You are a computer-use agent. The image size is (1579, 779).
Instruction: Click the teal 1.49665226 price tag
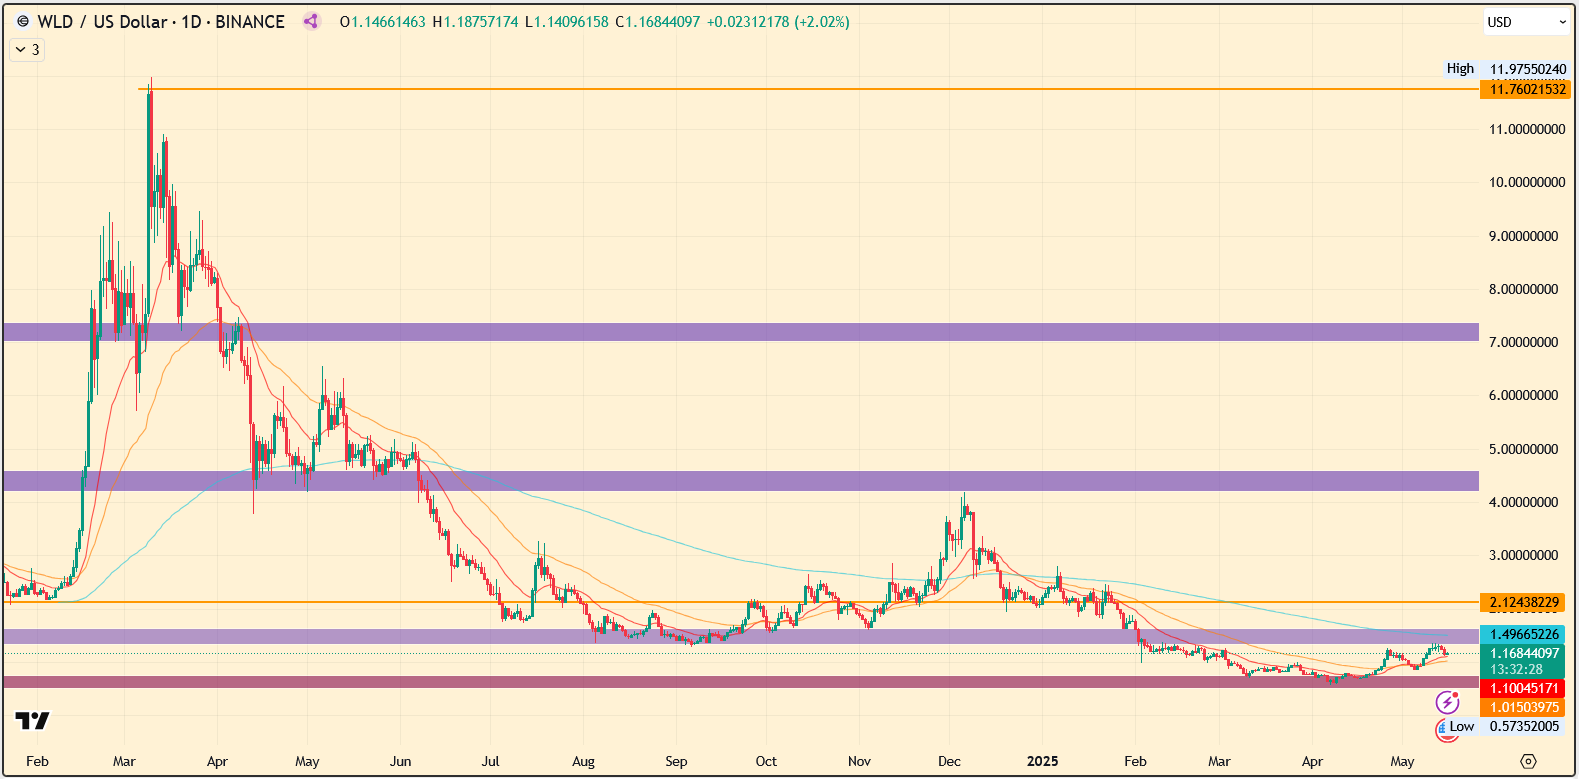(1522, 634)
